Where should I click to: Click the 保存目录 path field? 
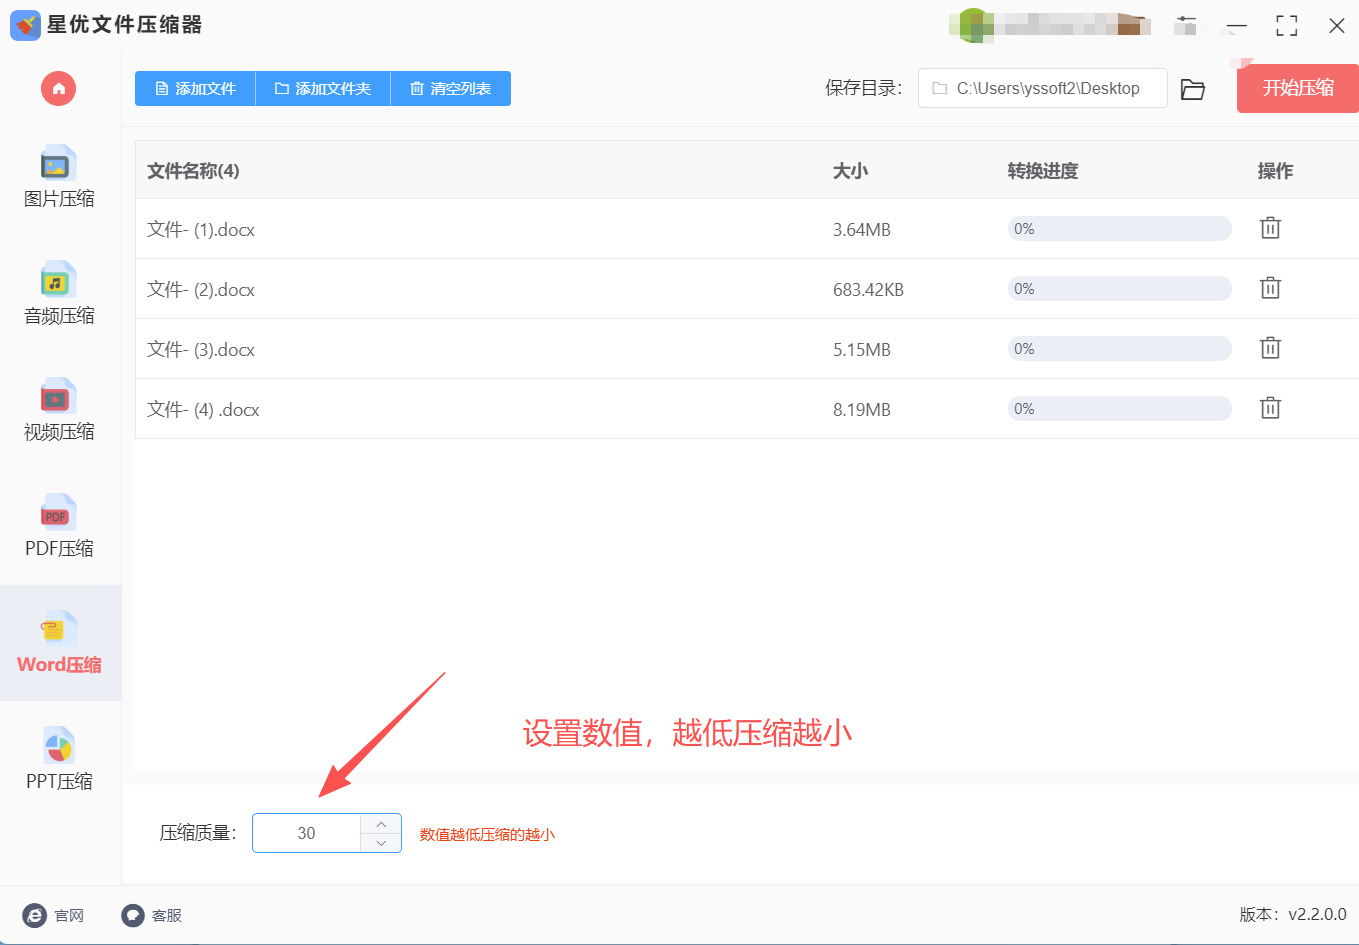(x=1042, y=88)
